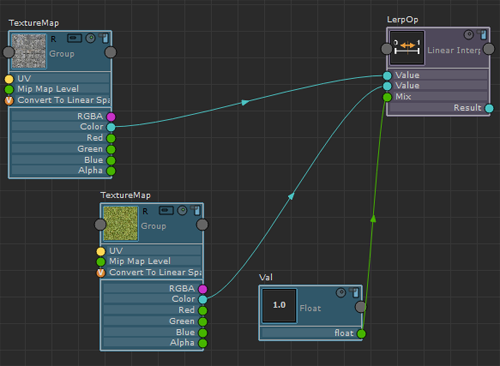
Task: Click the blue pin icon on top TextureMap node
Action: (x=105, y=38)
